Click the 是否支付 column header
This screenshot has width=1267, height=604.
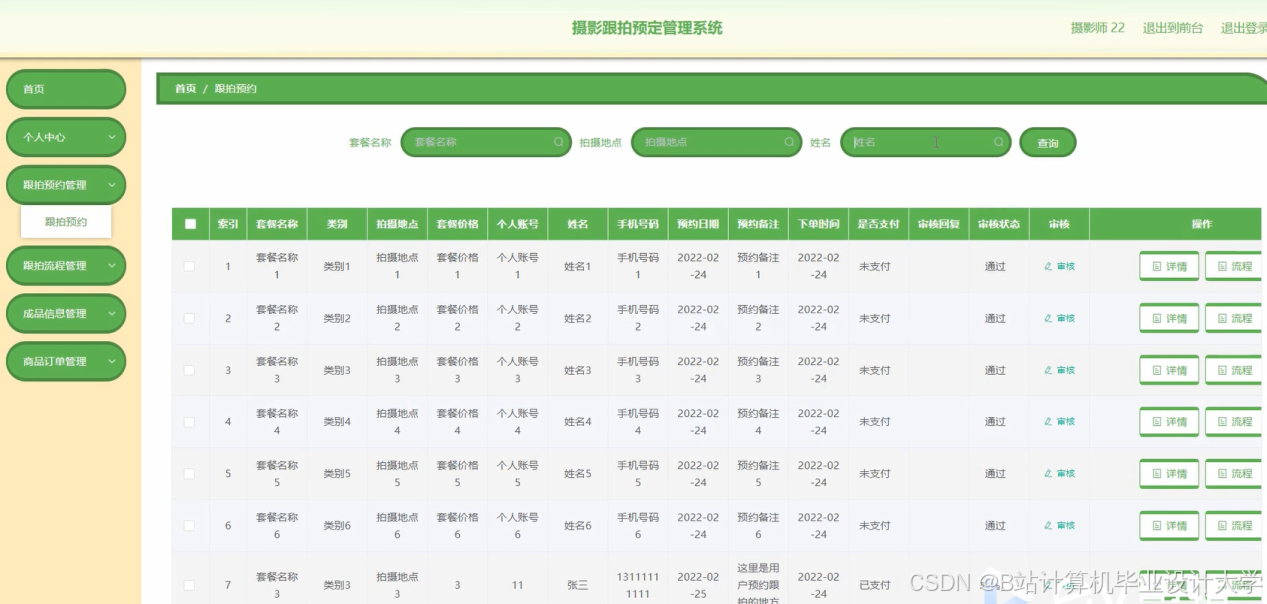coord(878,224)
